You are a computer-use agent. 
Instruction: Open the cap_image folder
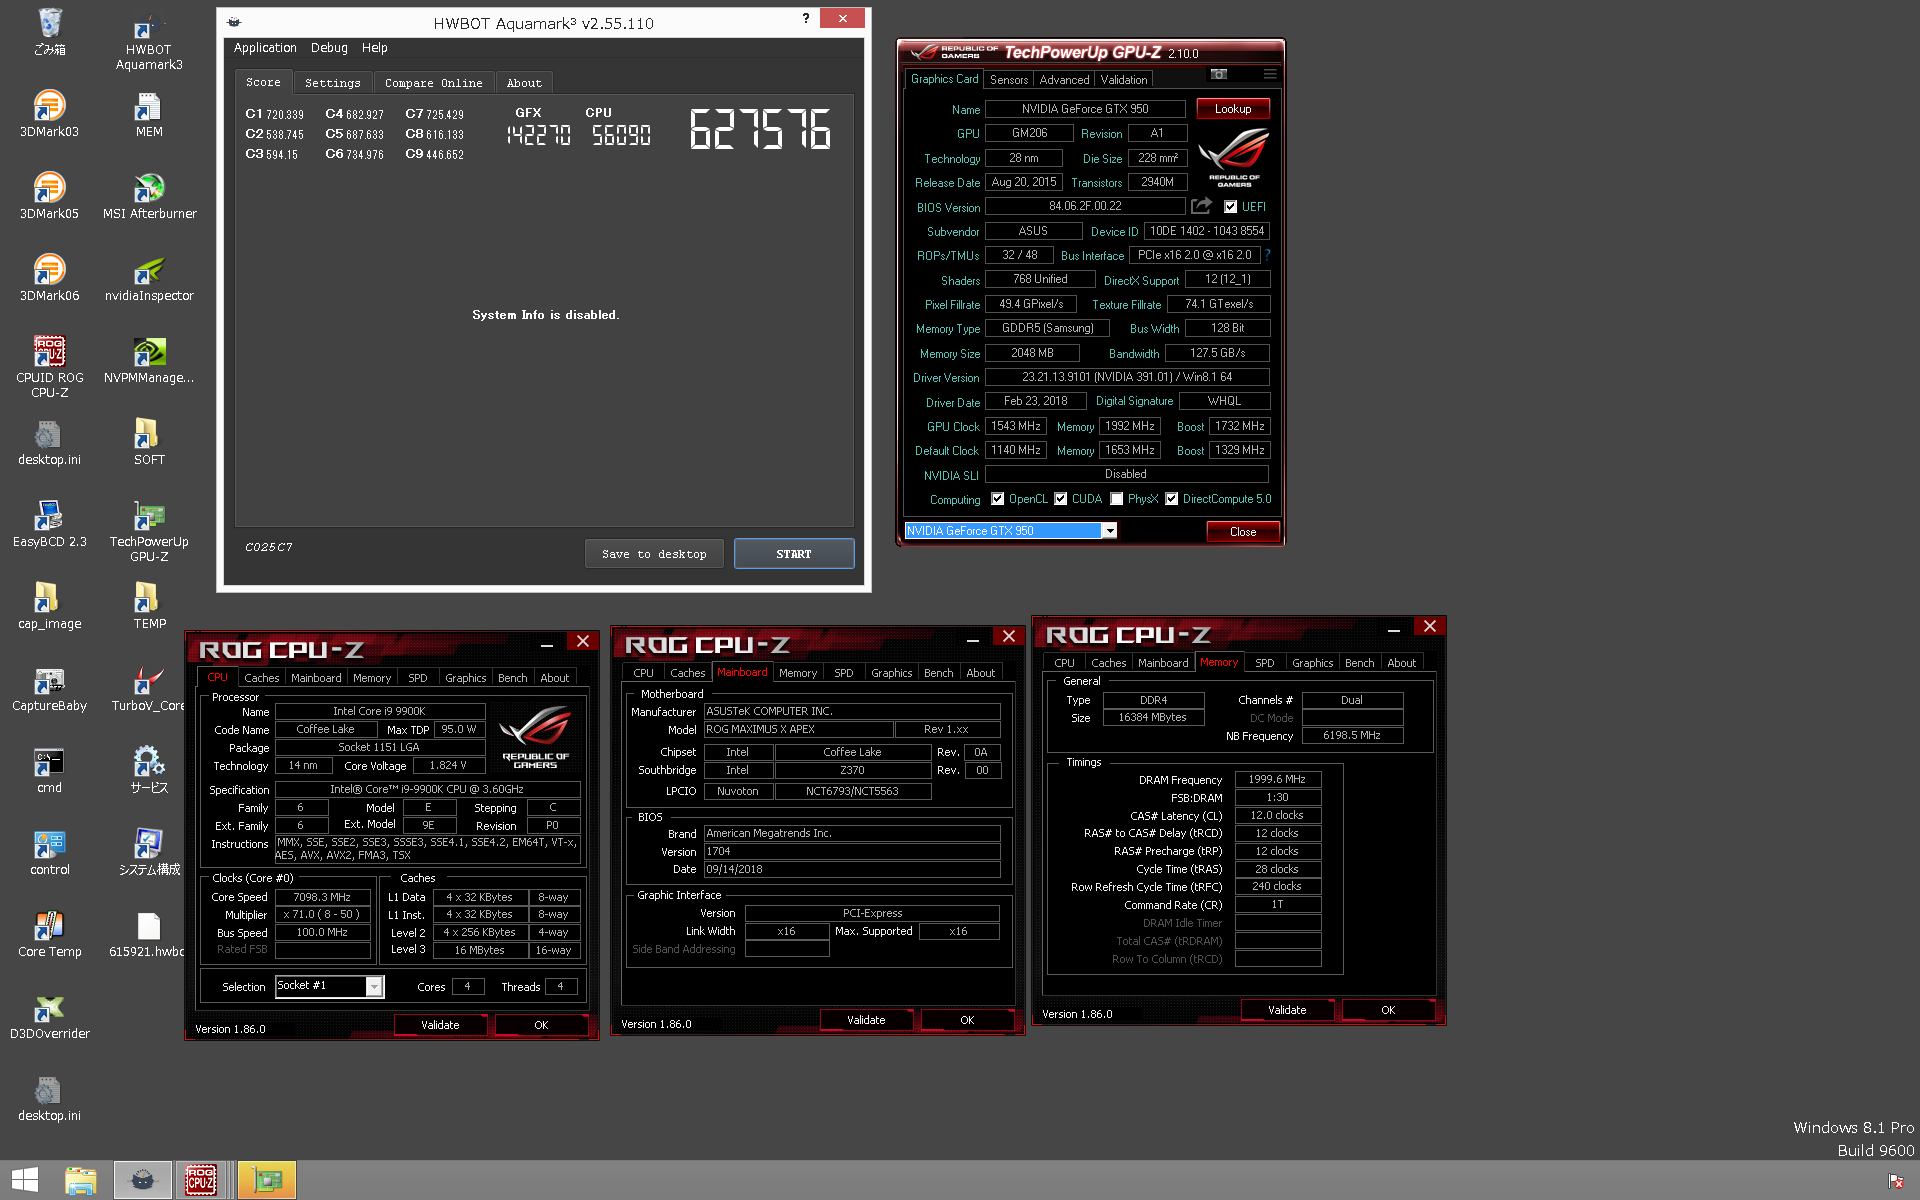(49, 605)
